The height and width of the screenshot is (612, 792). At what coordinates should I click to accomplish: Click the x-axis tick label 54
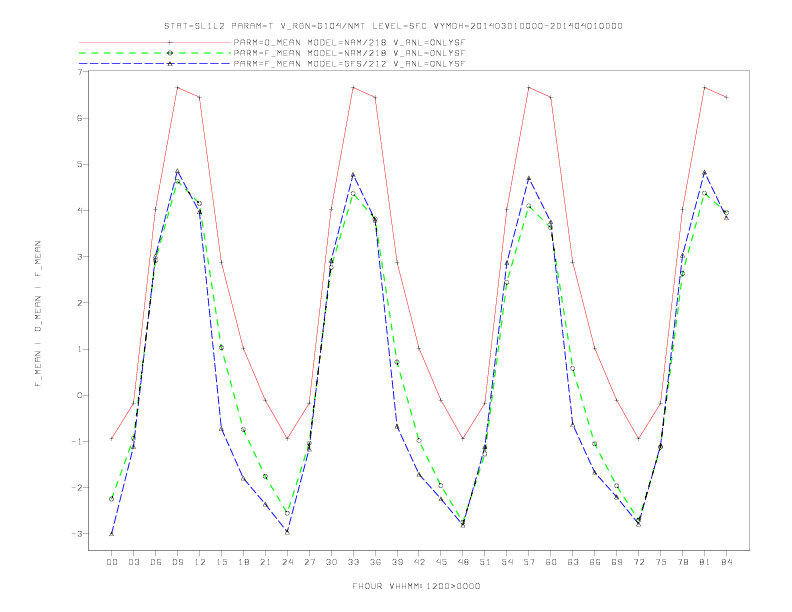[507, 562]
